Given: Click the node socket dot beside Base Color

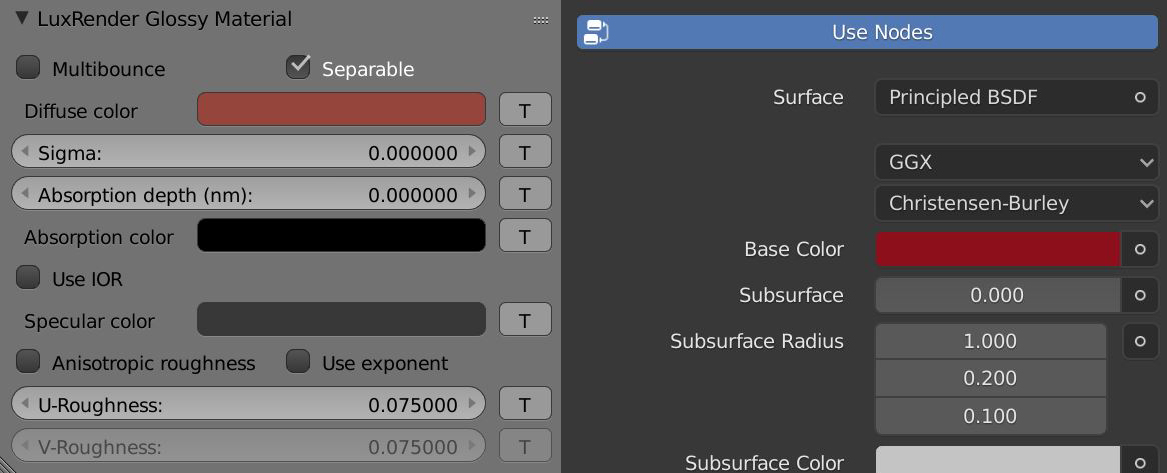Looking at the screenshot, I should 1140,249.
